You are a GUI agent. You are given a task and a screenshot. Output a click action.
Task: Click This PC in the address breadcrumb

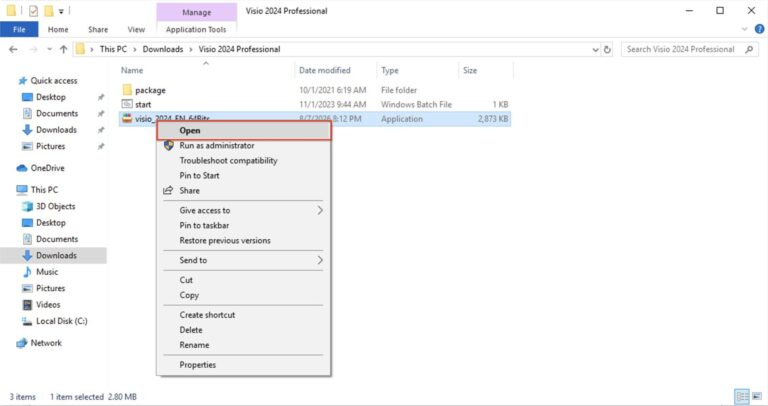(113, 49)
